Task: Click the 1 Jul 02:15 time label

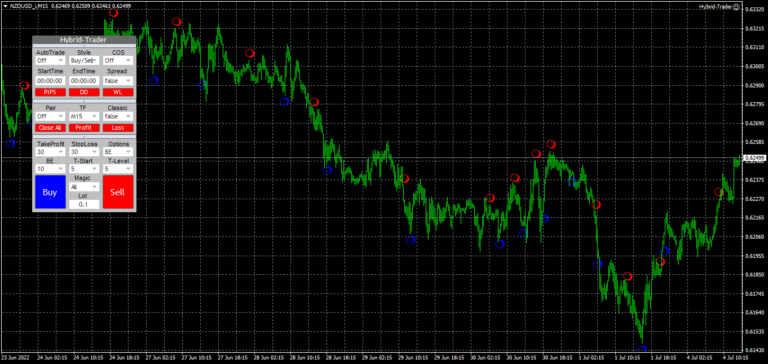Action: 592,358
